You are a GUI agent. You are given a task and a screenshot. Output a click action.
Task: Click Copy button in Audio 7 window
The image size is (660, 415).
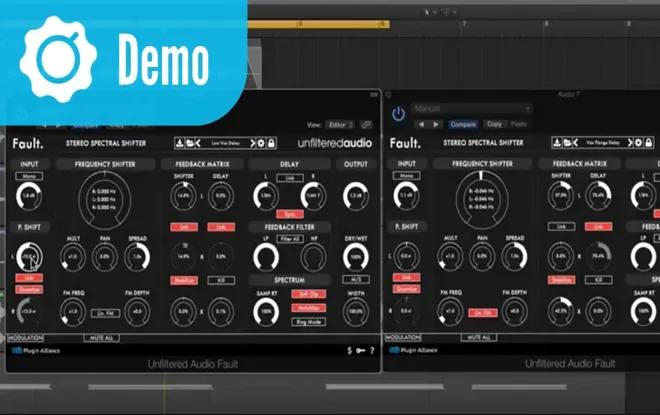[x=494, y=124]
